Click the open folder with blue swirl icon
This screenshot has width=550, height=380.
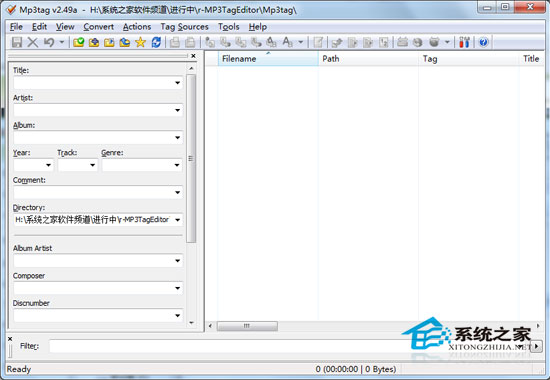coord(125,42)
